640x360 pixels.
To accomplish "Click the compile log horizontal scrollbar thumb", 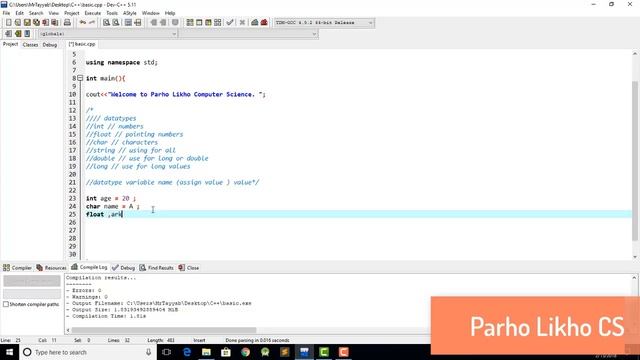I will click(x=164, y=330).
